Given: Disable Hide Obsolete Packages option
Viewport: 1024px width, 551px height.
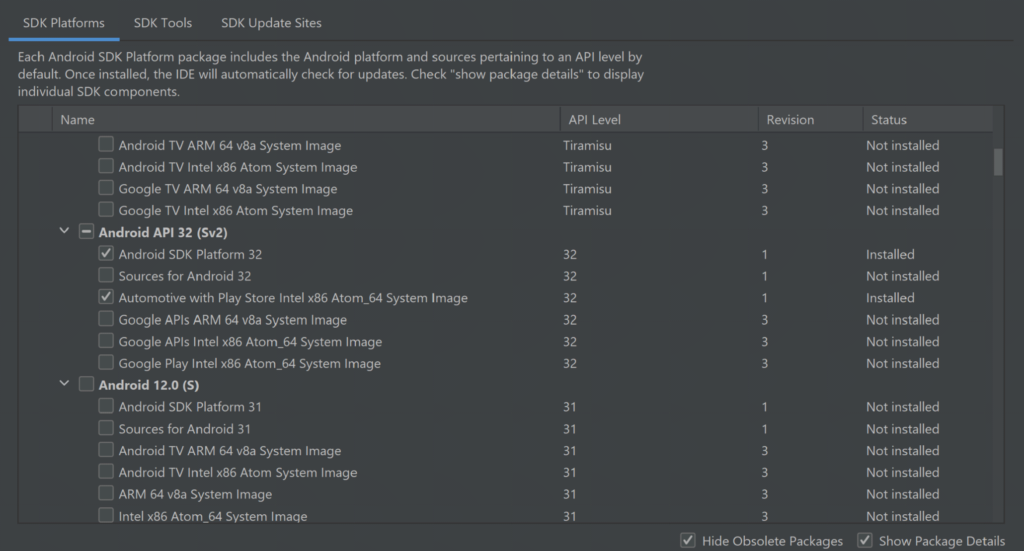Looking at the screenshot, I should point(688,541).
